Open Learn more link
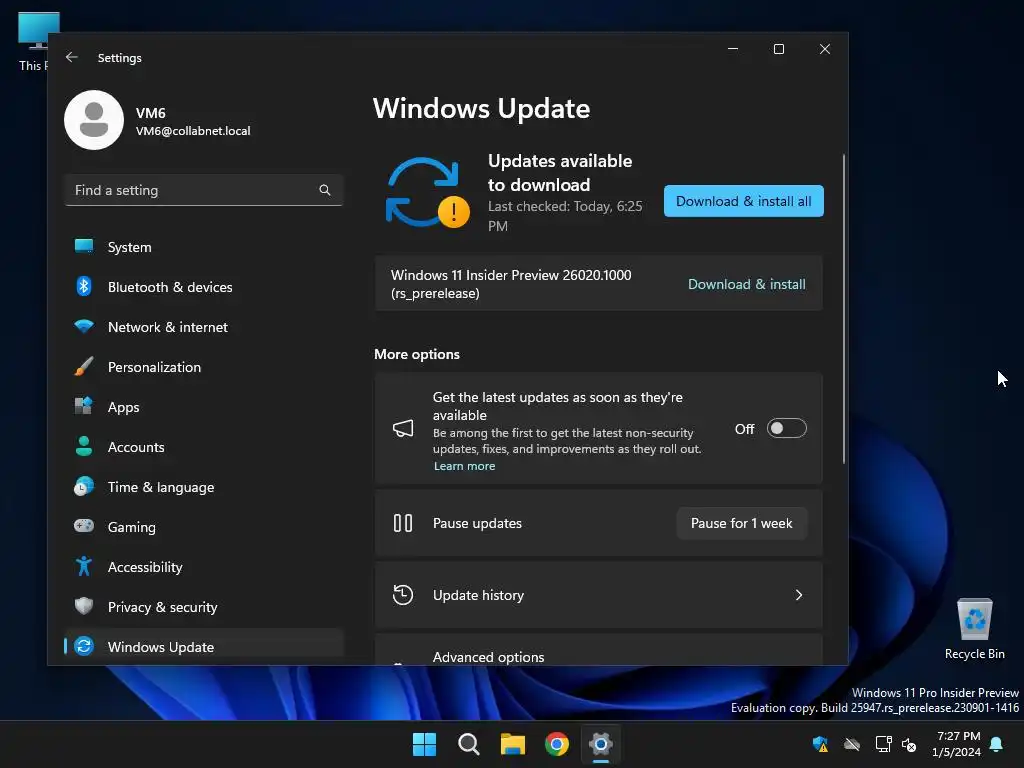The height and width of the screenshot is (768, 1024). [x=464, y=466]
